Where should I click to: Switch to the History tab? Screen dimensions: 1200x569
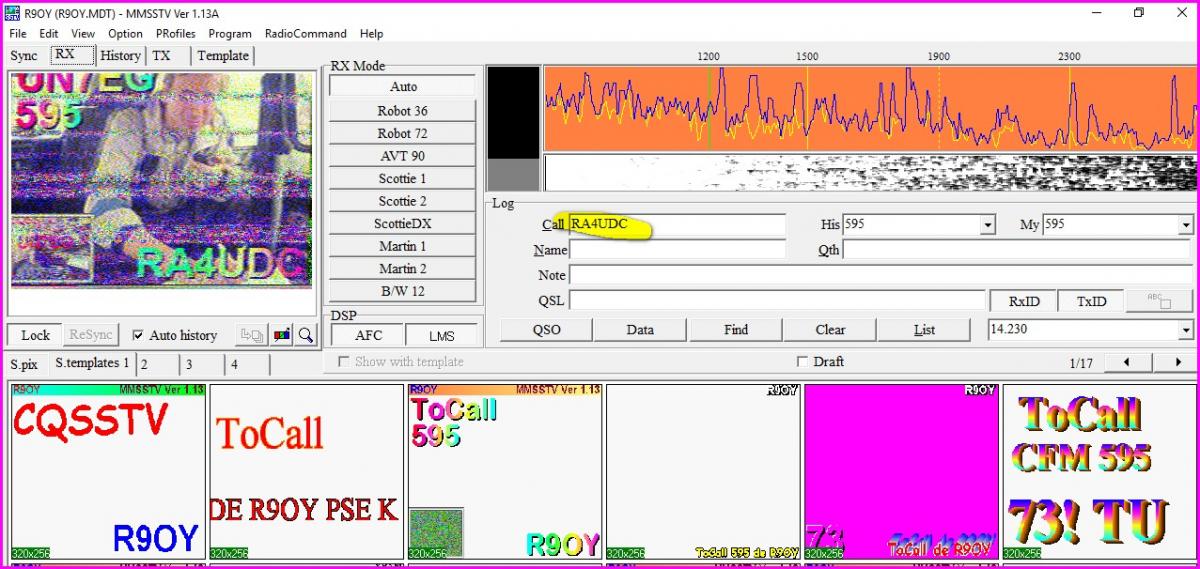[x=120, y=56]
